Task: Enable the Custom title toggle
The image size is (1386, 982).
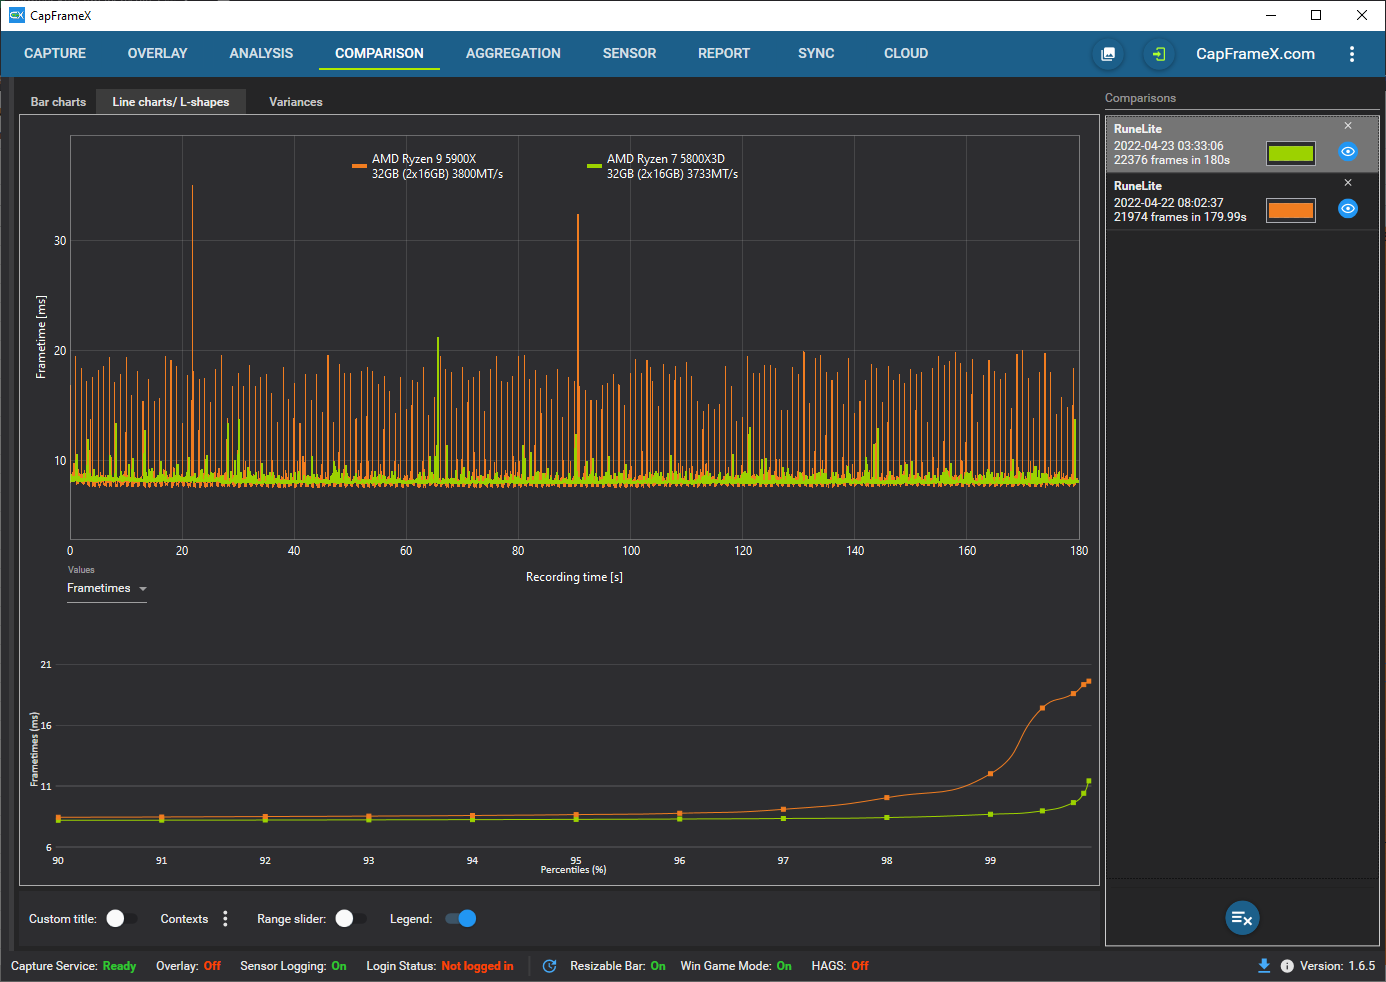Action: point(122,919)
